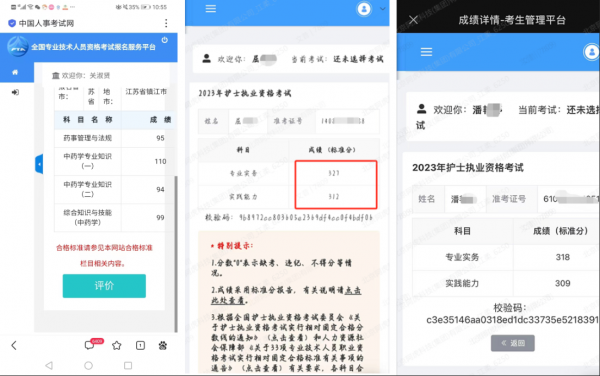
Task: Click the gray 返回 button
Action: click(513, 343)
